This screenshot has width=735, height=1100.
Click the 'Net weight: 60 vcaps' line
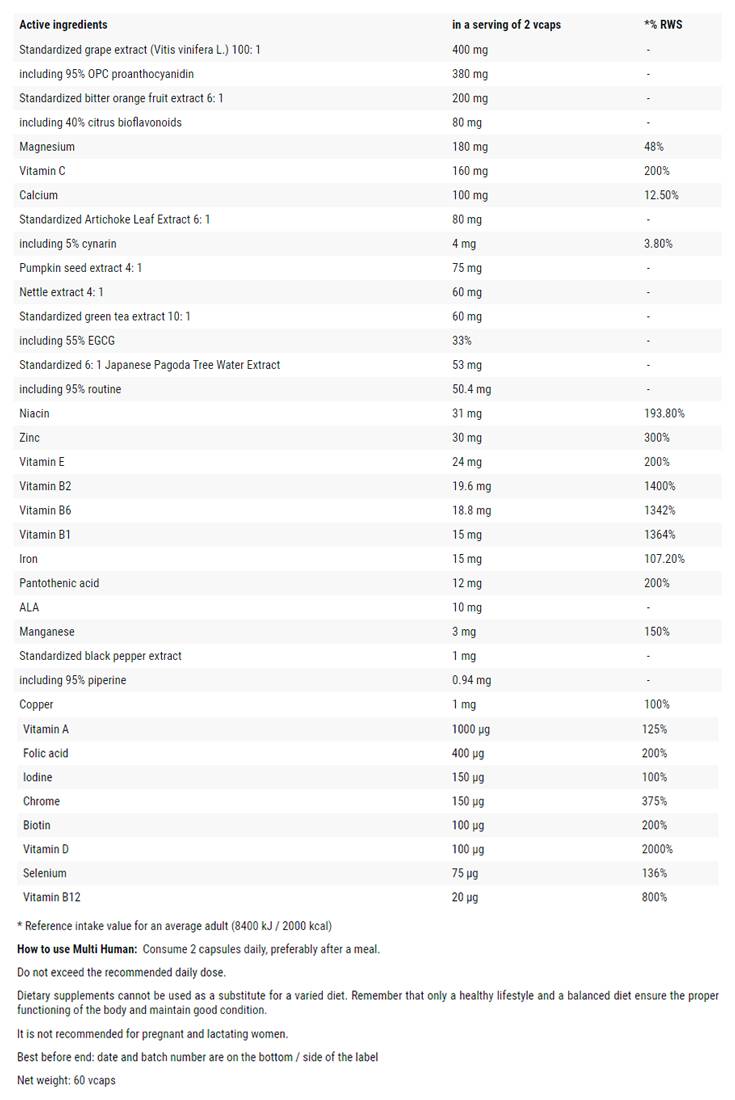66,1080
